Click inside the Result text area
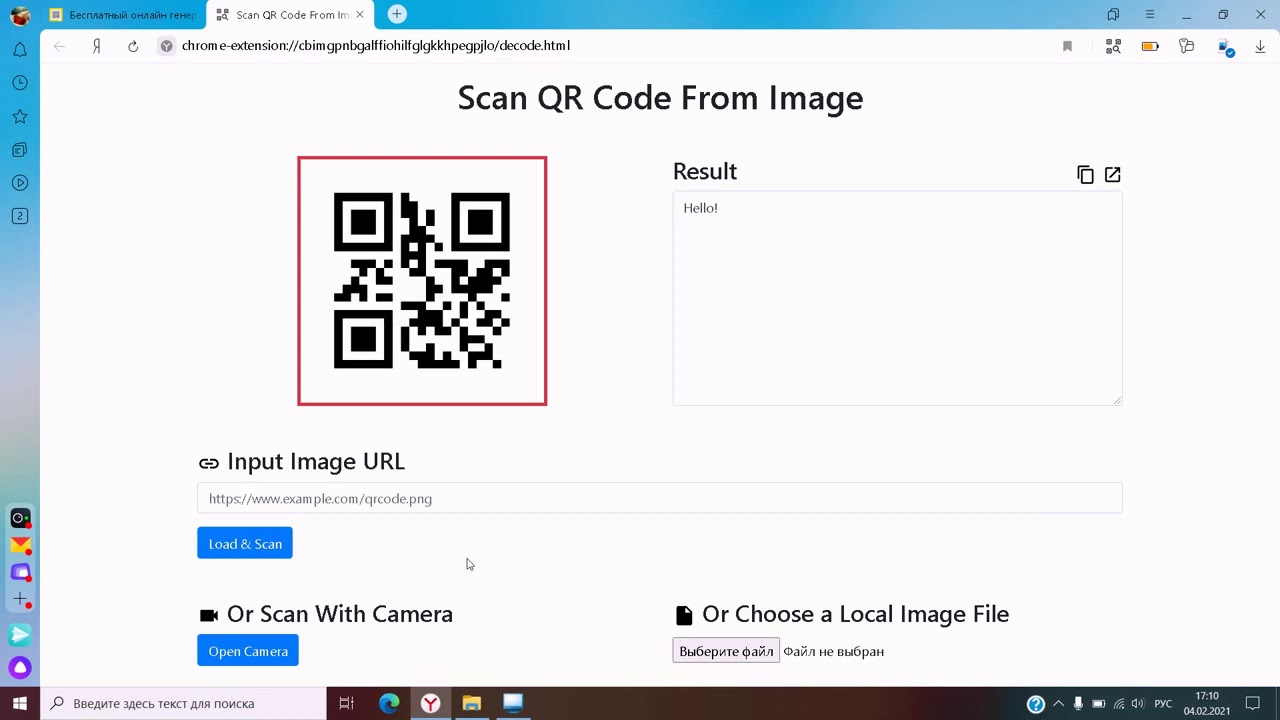1280x720 pixels. click(897, 298)
